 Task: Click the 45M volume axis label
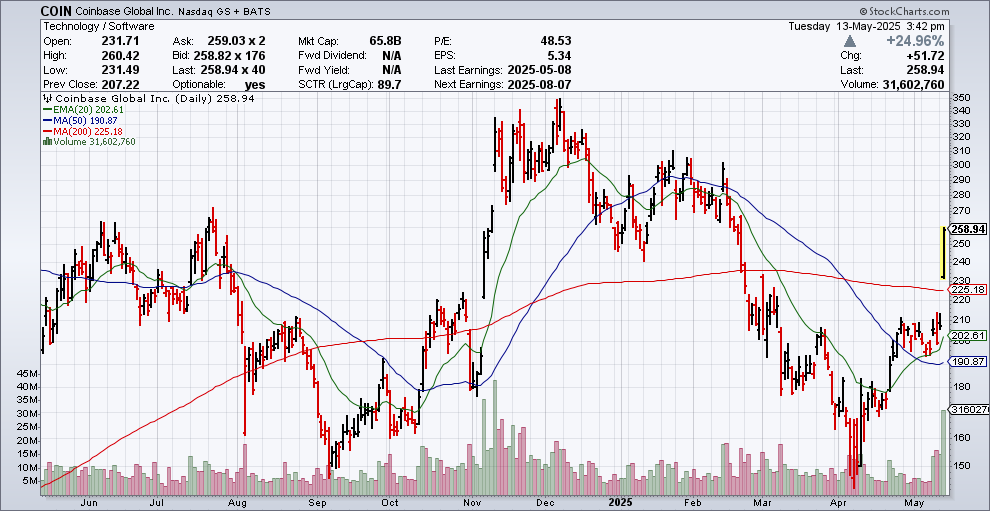click(28, 374)
